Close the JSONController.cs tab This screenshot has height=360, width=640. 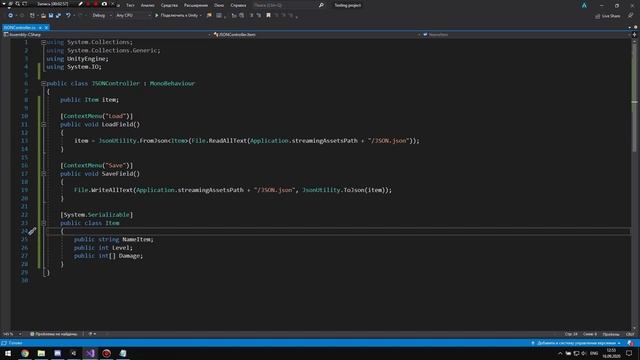click(46, 27)
